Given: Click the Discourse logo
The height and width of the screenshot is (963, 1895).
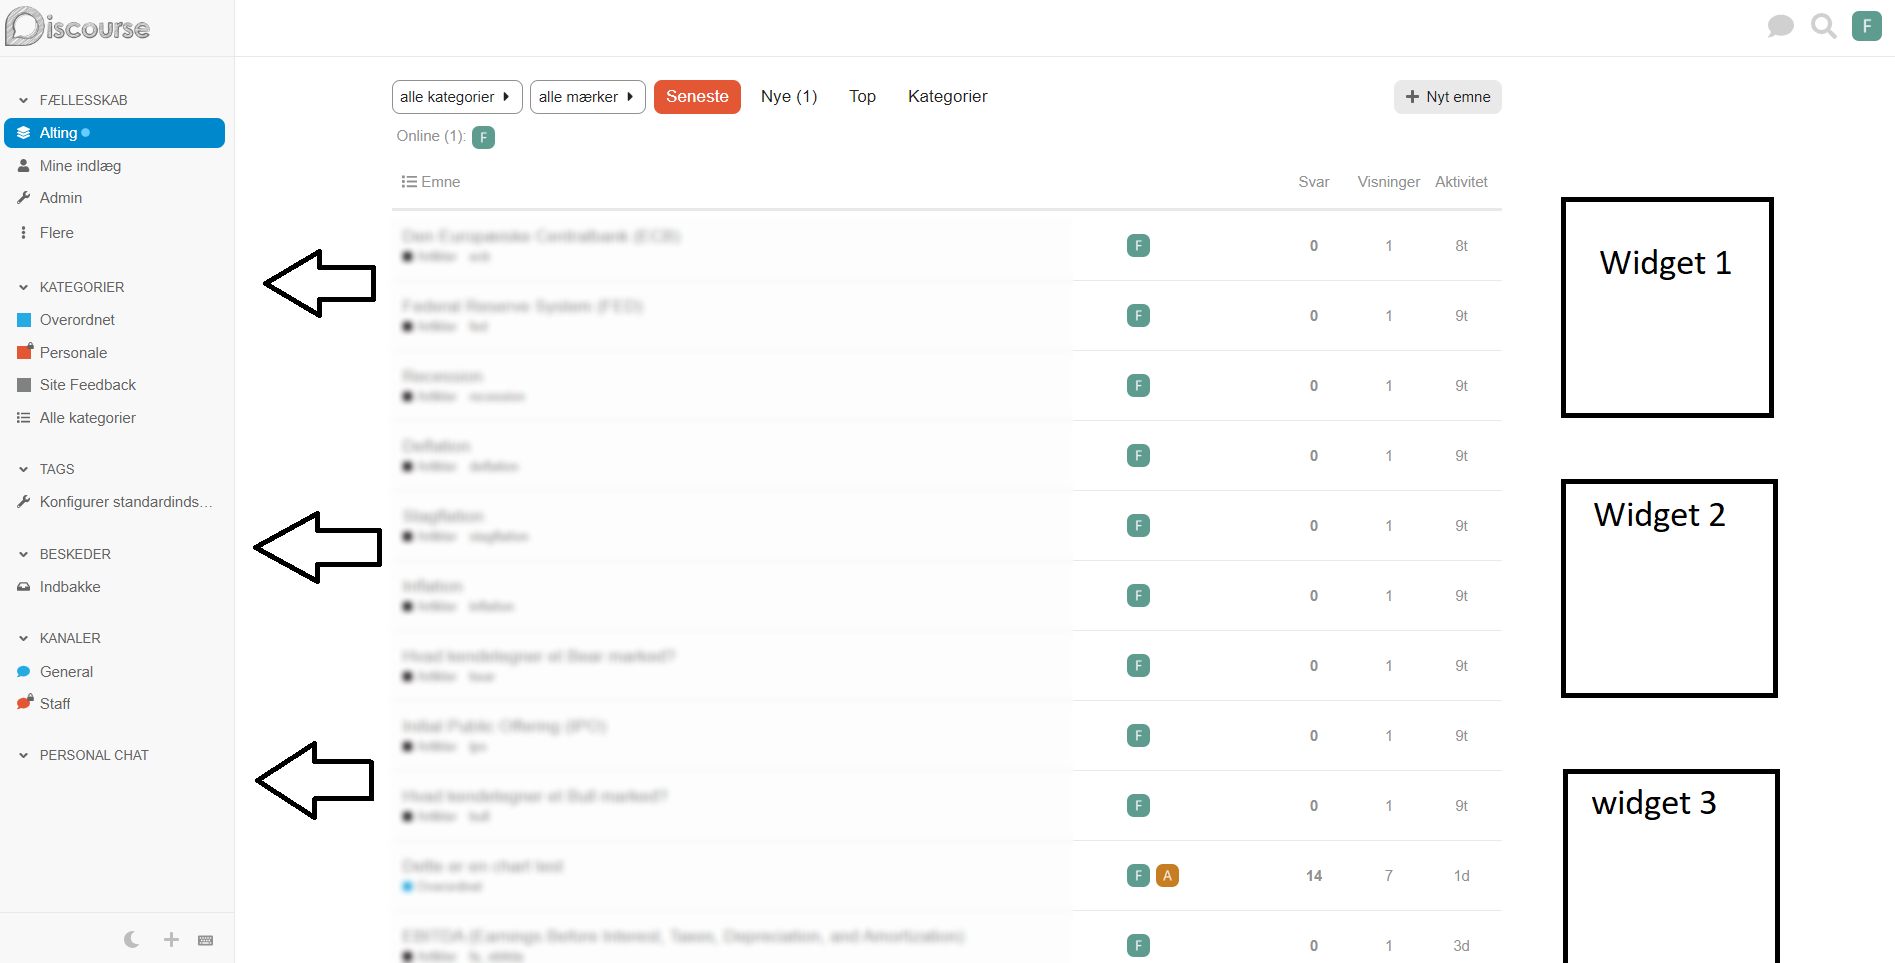Looking at the screenshot, I should coord(78,27).
